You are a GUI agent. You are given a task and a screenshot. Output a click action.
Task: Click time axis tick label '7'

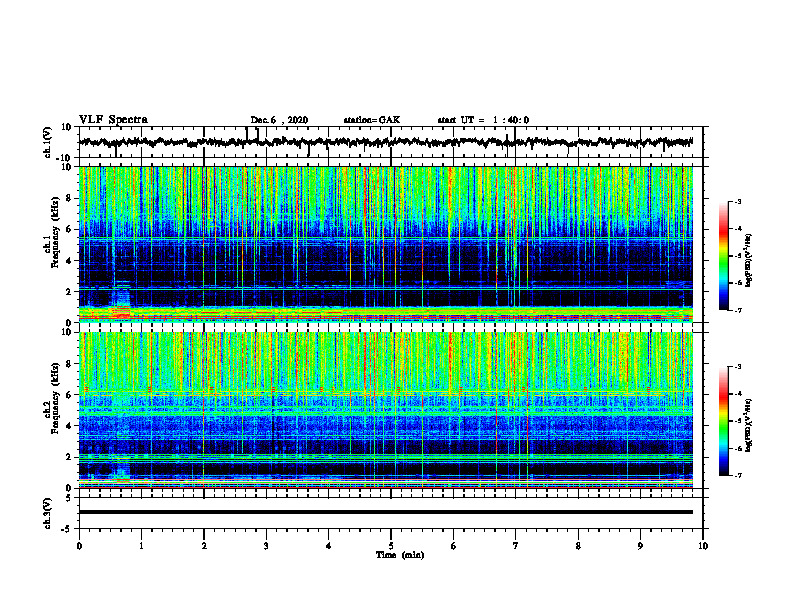[x=516, y=546]
